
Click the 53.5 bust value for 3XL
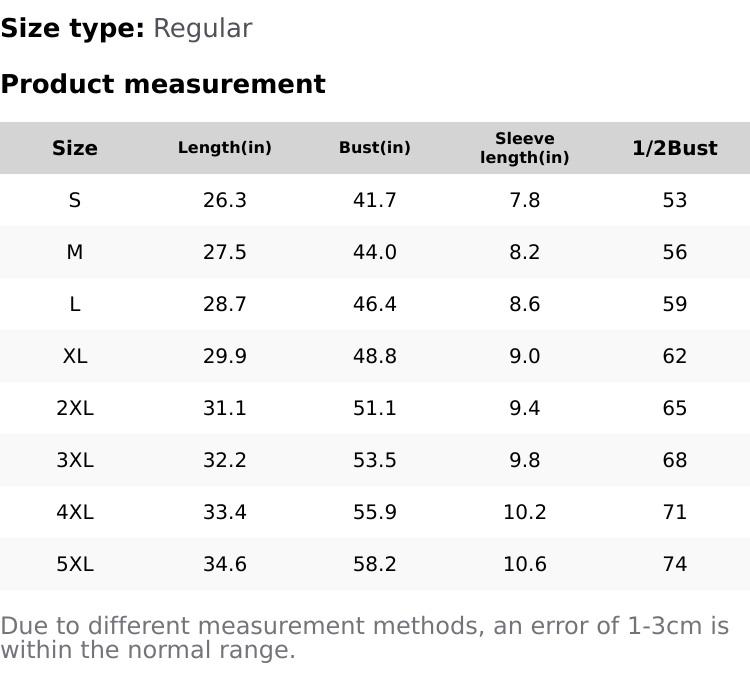pyautogui.click(x=375, y=460)
